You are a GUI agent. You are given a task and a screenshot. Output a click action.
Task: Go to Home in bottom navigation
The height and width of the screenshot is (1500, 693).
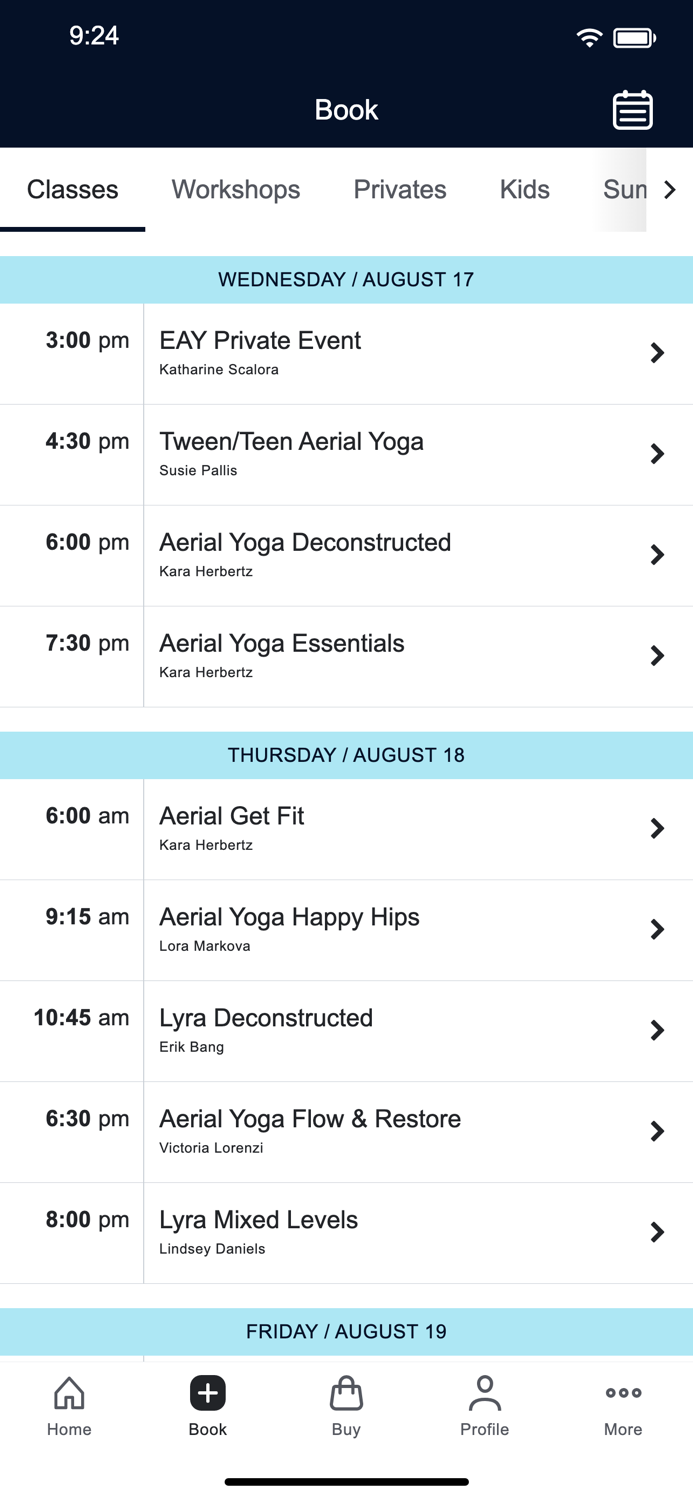point(69,1405)
